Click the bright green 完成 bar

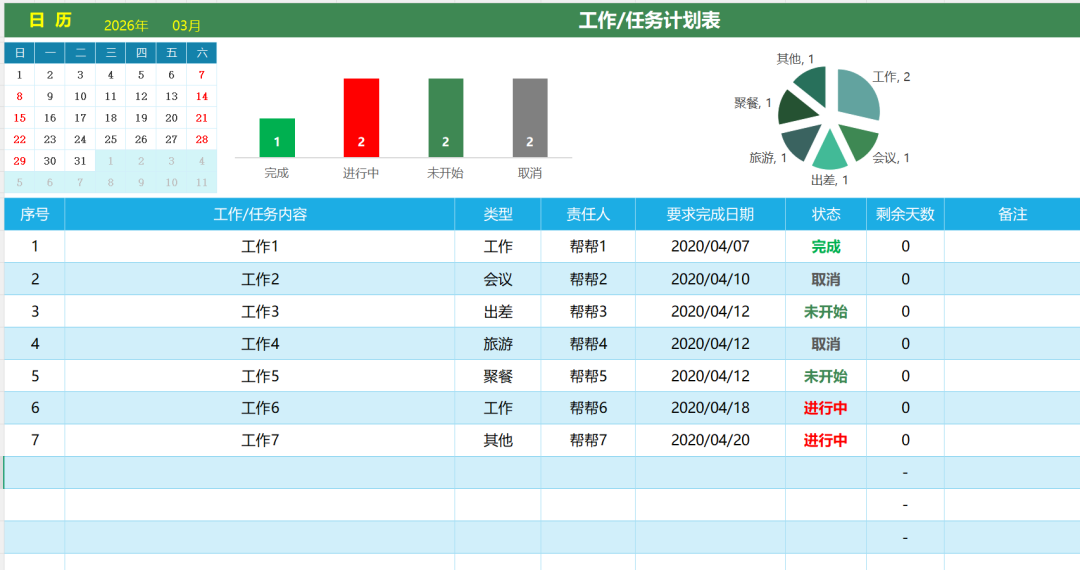point(277,138)
